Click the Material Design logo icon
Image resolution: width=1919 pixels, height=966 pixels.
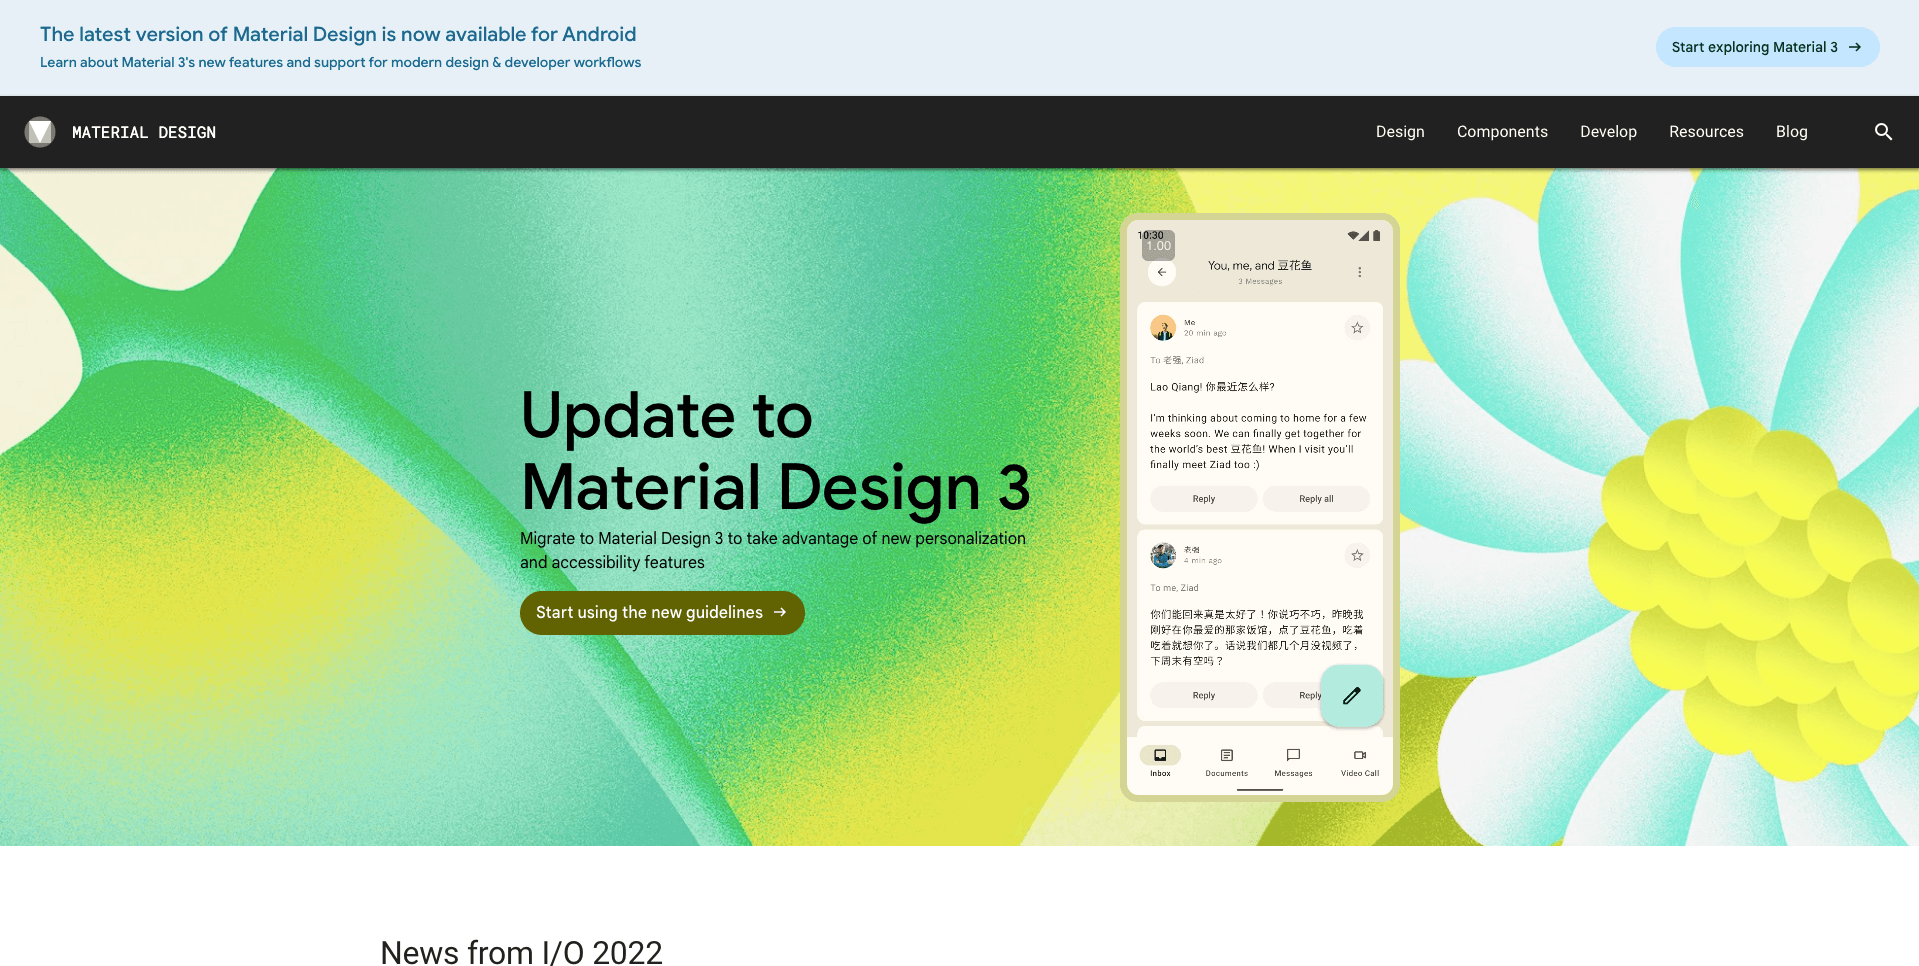point(40,132)
